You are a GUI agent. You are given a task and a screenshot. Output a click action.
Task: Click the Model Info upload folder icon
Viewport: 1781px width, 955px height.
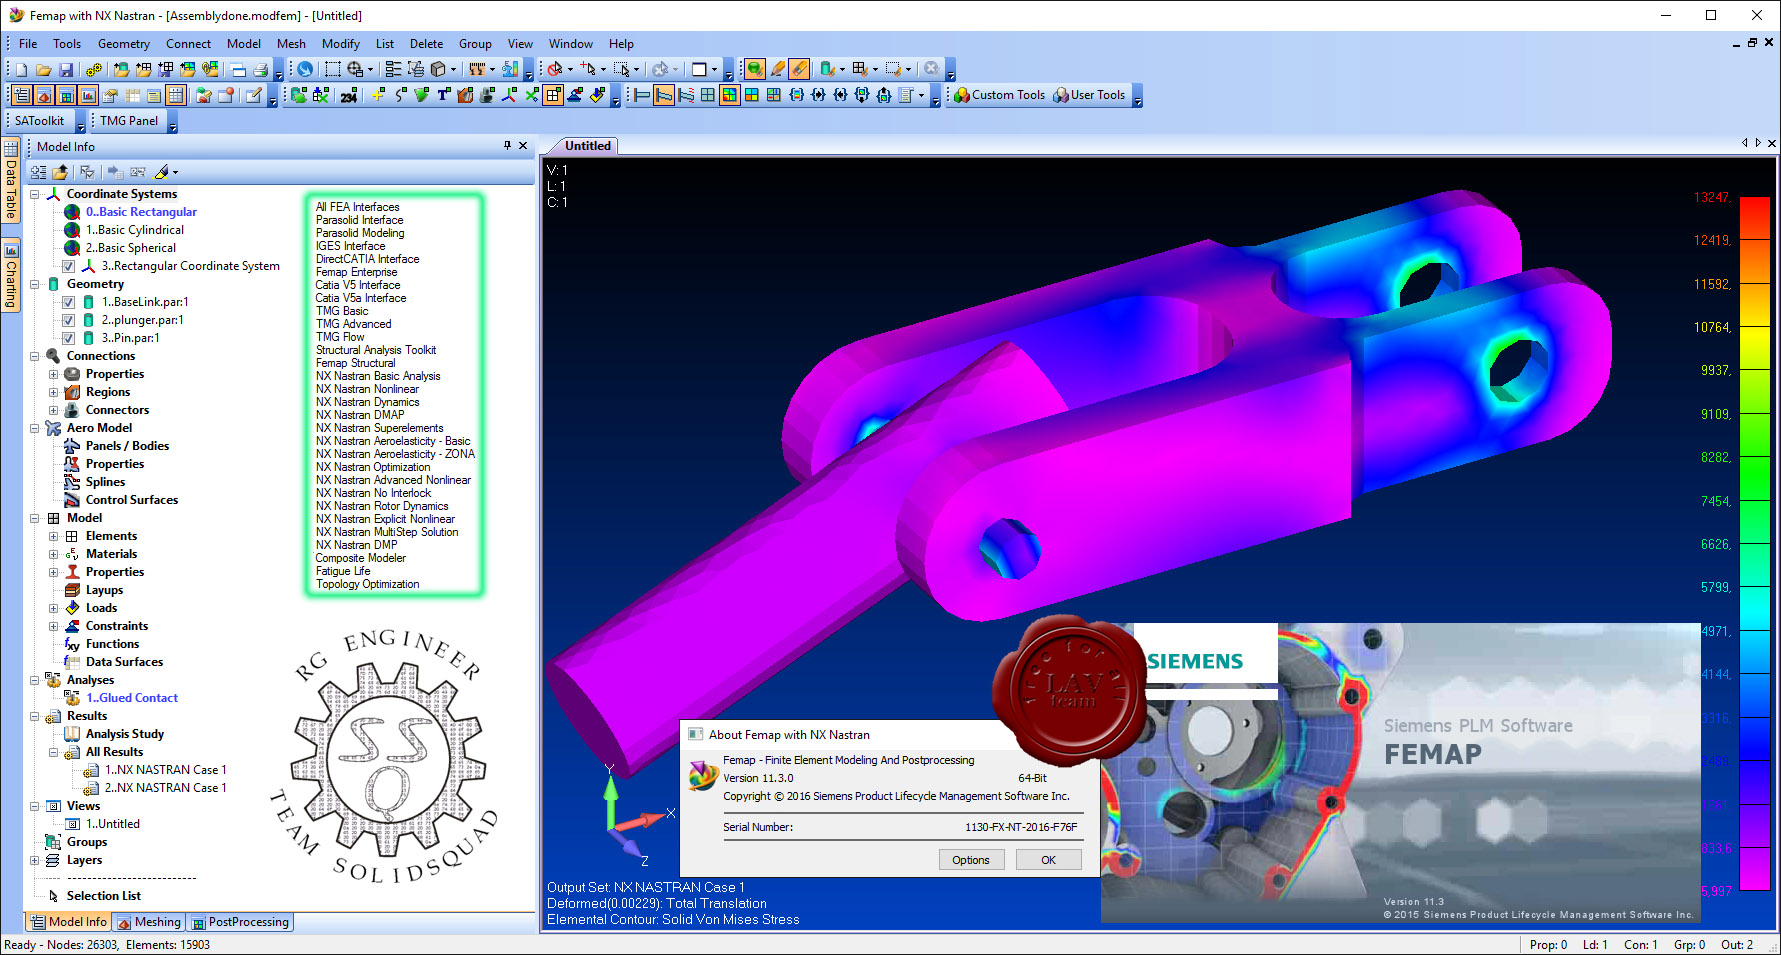pos(60,172)
